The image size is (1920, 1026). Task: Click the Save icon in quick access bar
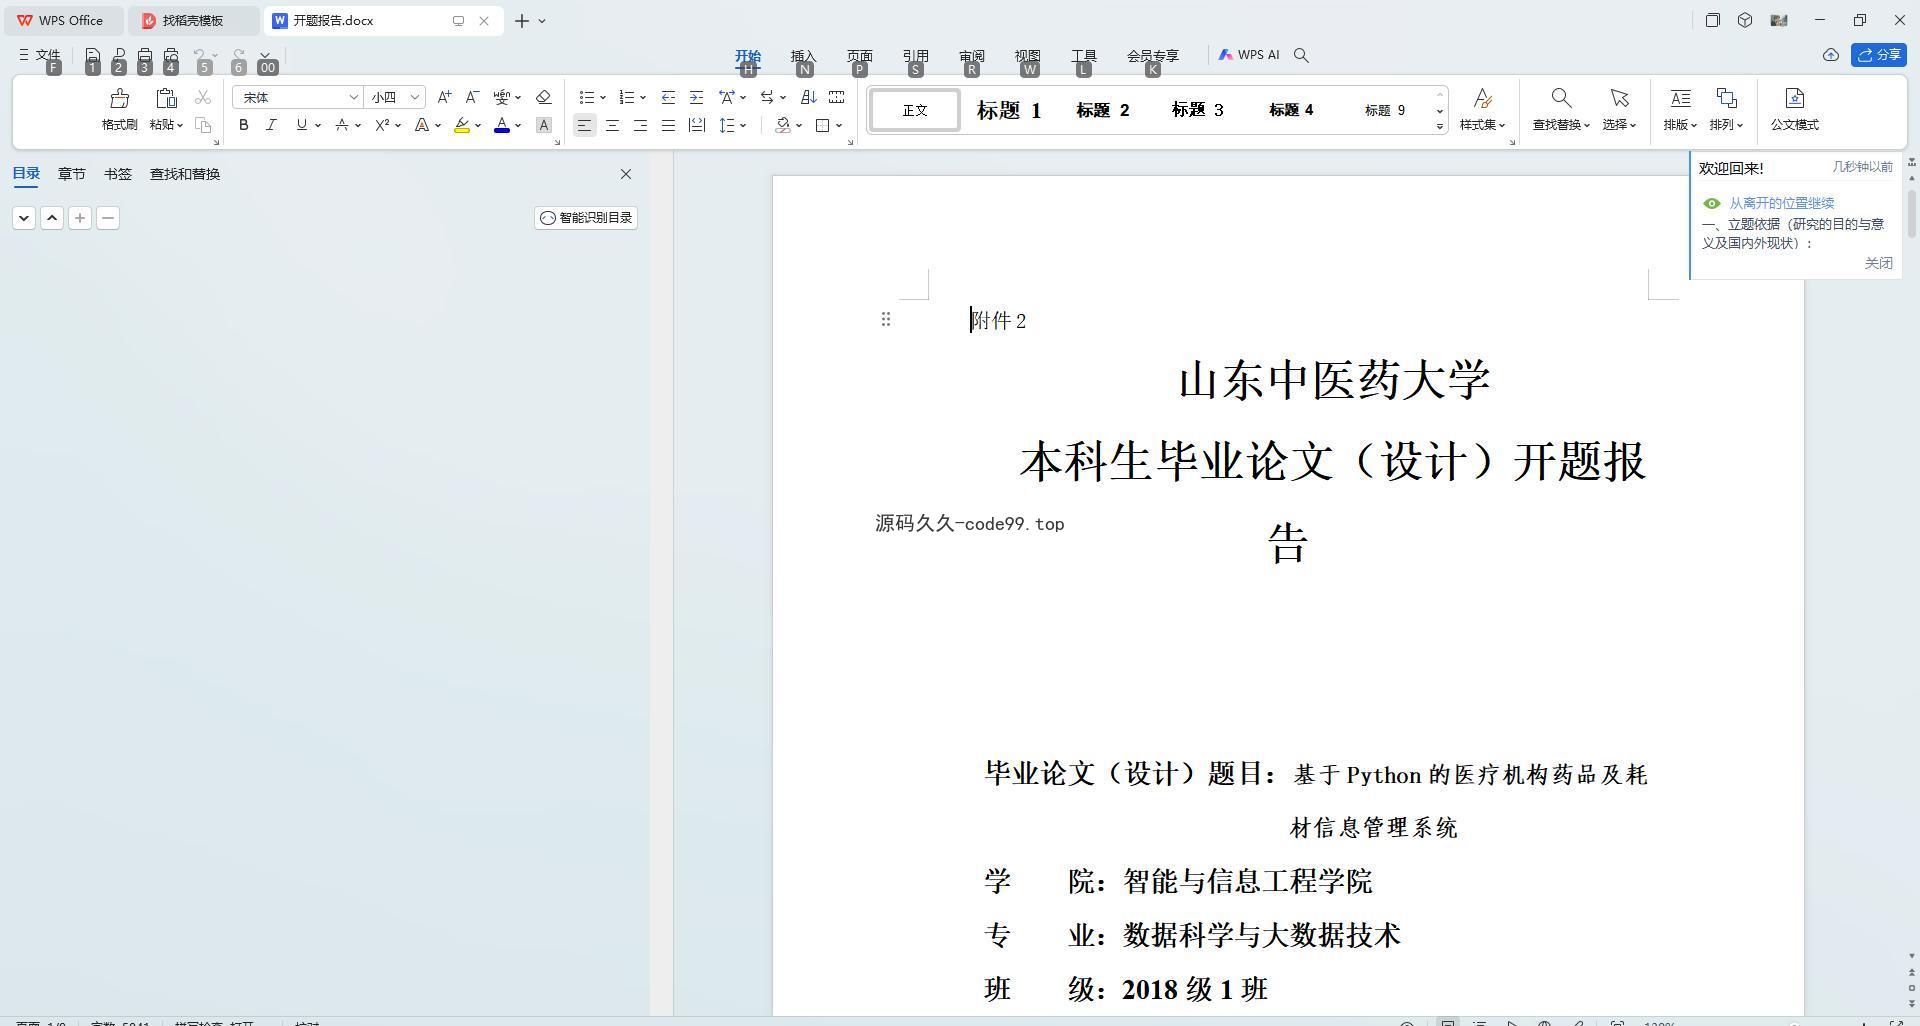92,55
